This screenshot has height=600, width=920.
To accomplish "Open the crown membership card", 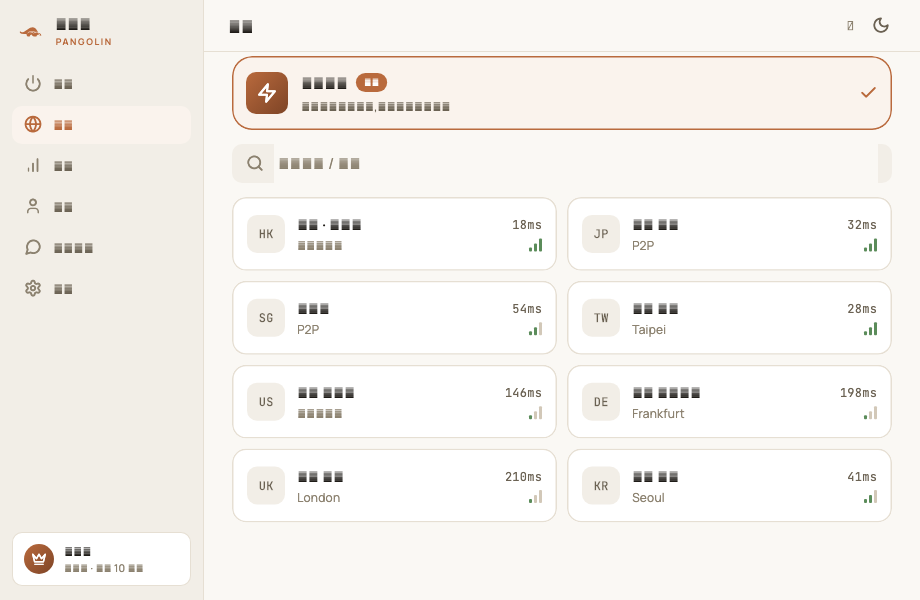I will tap(102, 559).
